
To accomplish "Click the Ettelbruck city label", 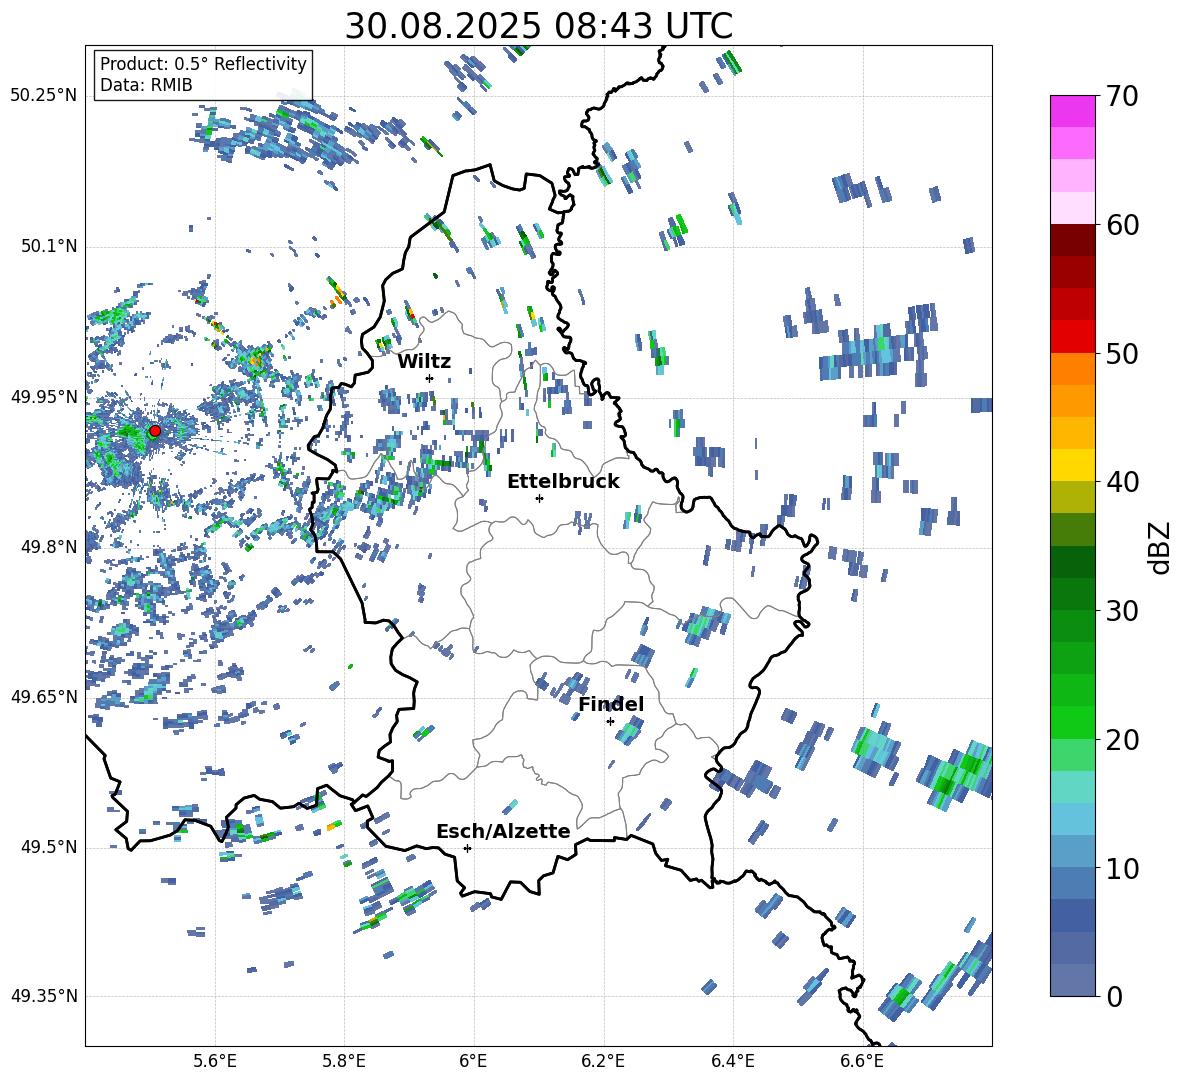I will [563, 481].
